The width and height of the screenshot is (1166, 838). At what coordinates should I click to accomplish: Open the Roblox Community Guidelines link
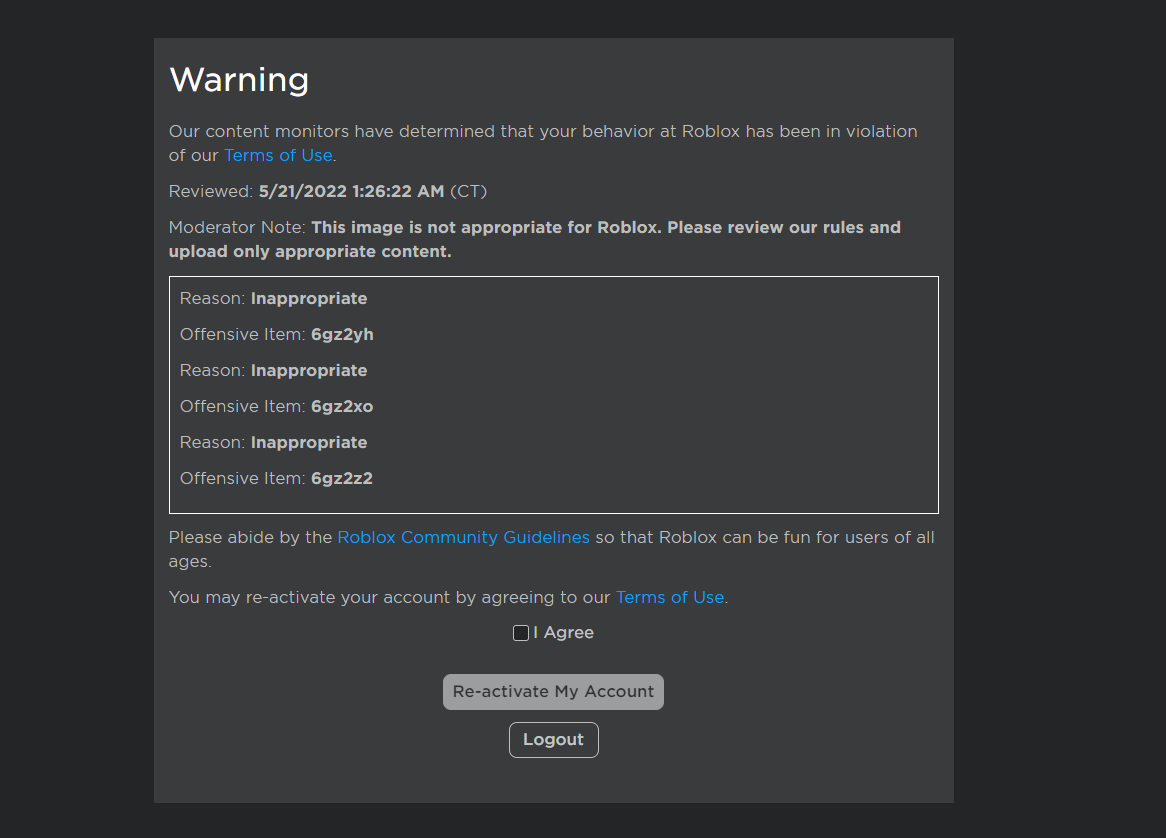(463, 537)
